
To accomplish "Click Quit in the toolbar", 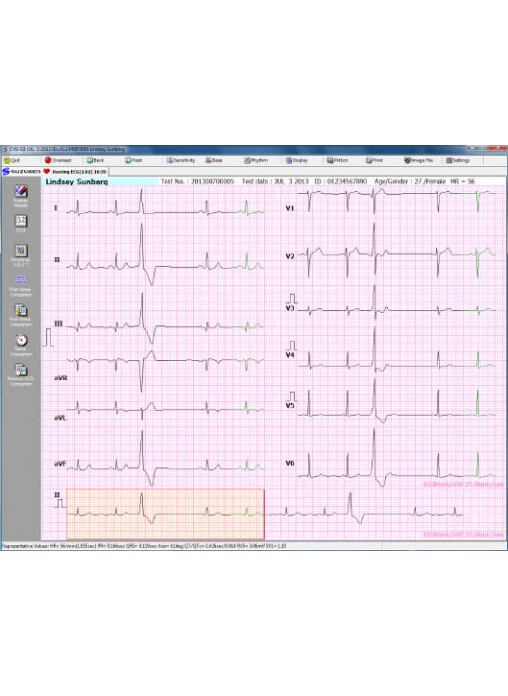I will [x=12, y=160].
